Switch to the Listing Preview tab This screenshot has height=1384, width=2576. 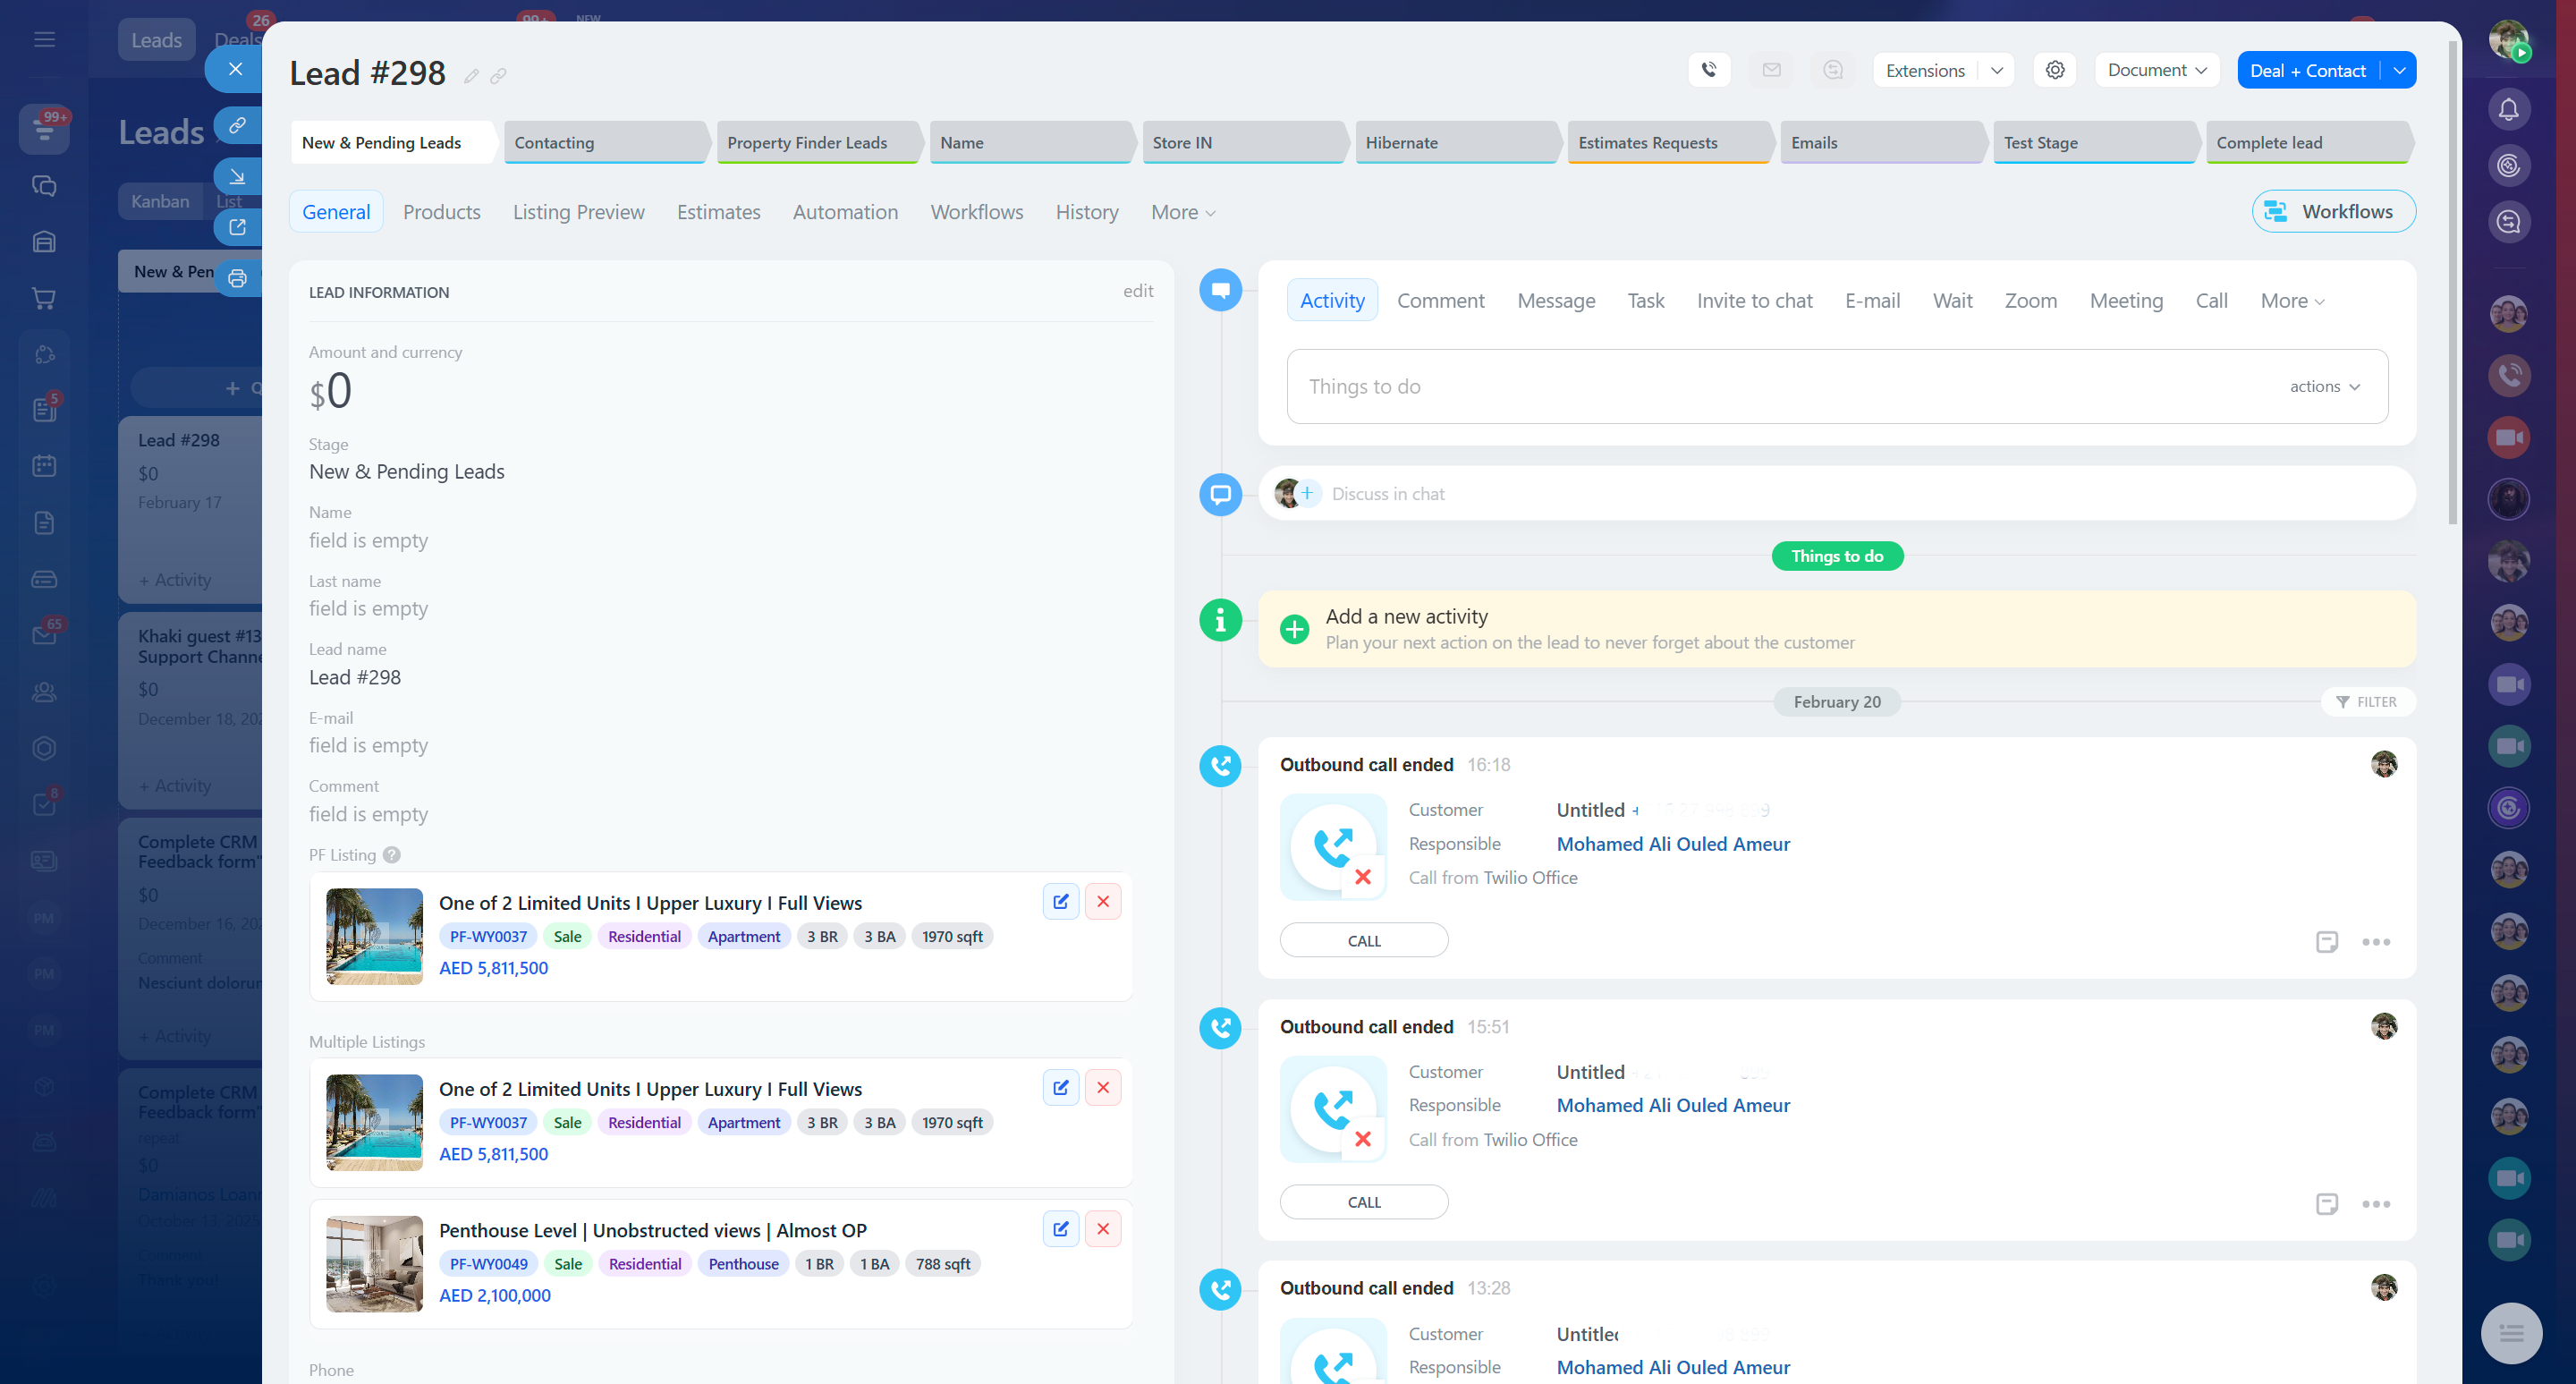[x=578, y=212]
